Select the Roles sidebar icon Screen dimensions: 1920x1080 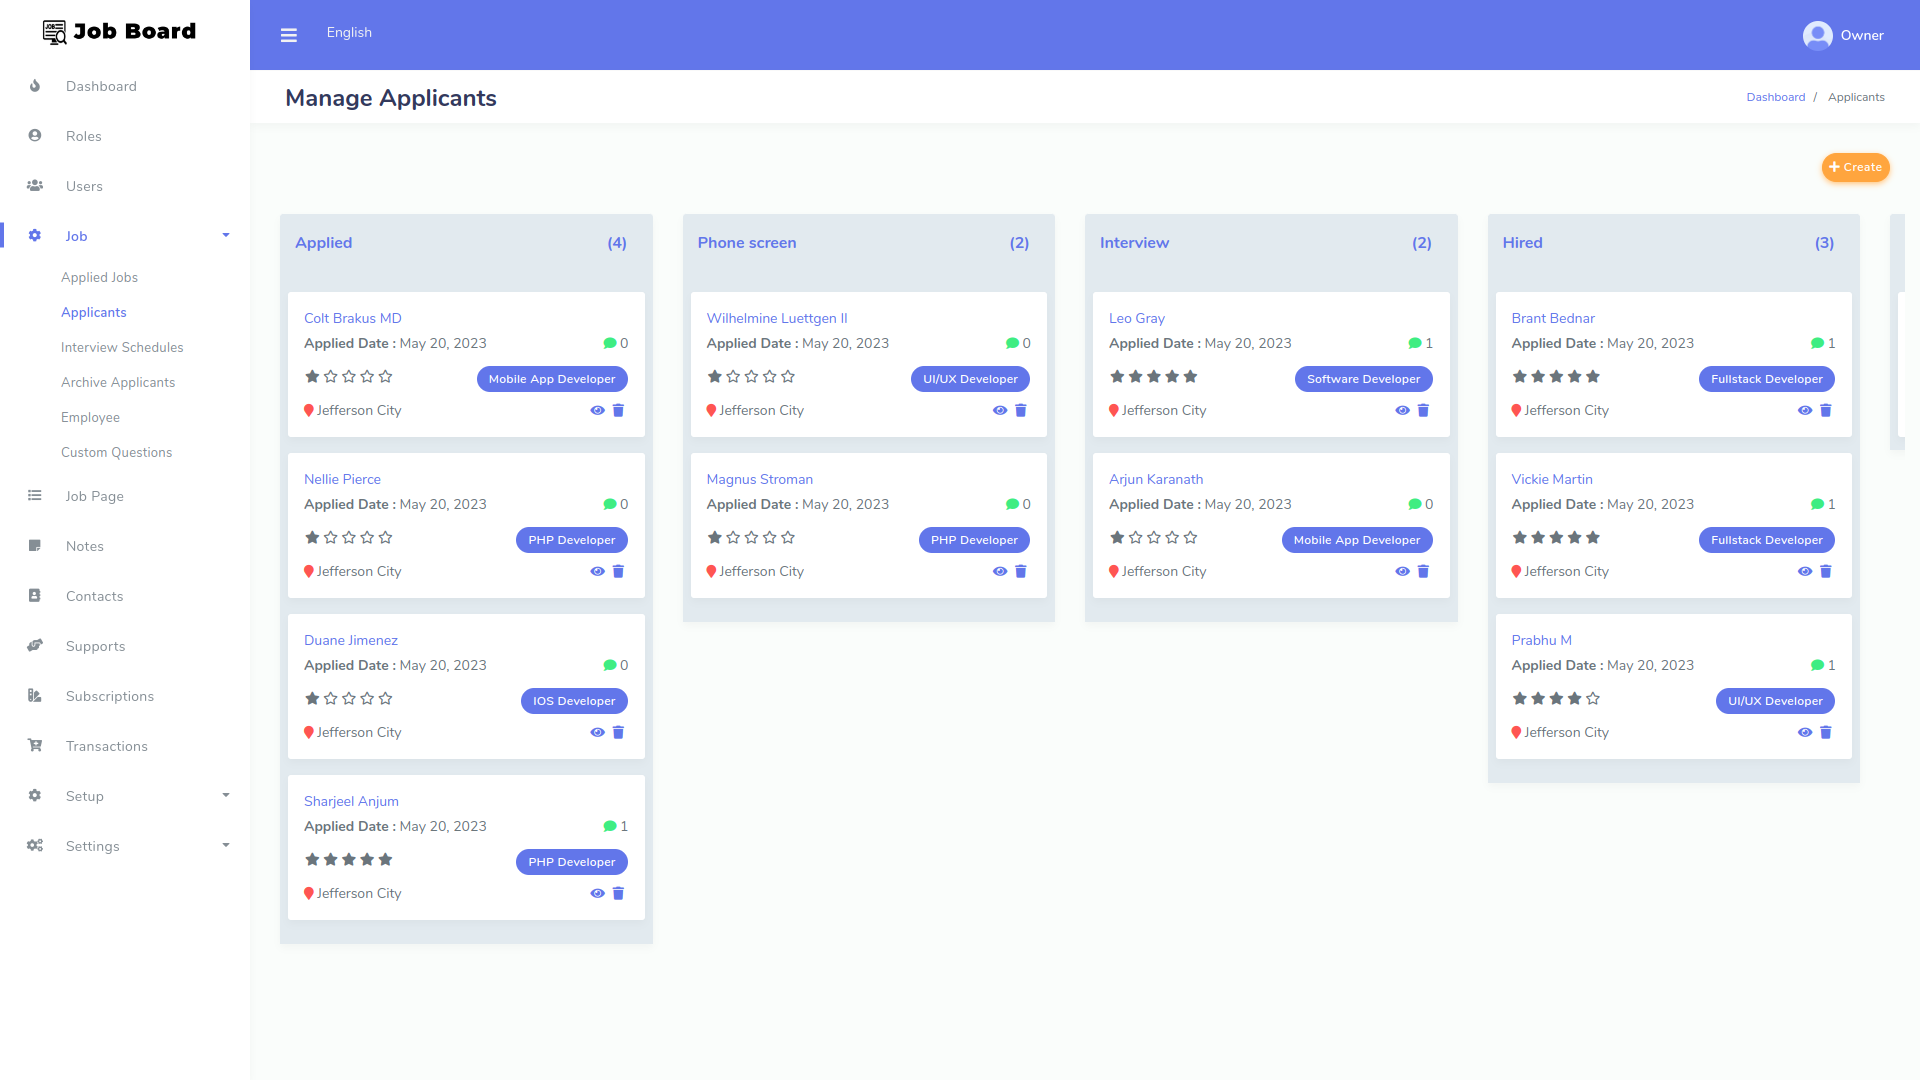35,135
